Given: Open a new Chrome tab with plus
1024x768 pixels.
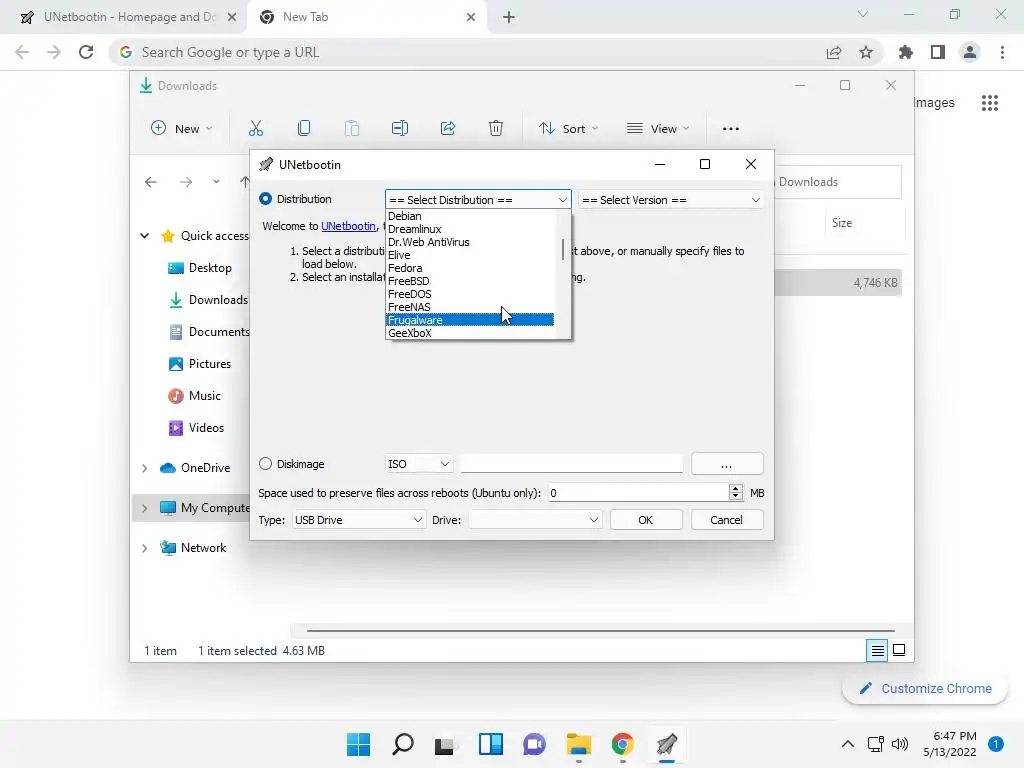Looking at the screenshot, I should [x=509, y=17].
